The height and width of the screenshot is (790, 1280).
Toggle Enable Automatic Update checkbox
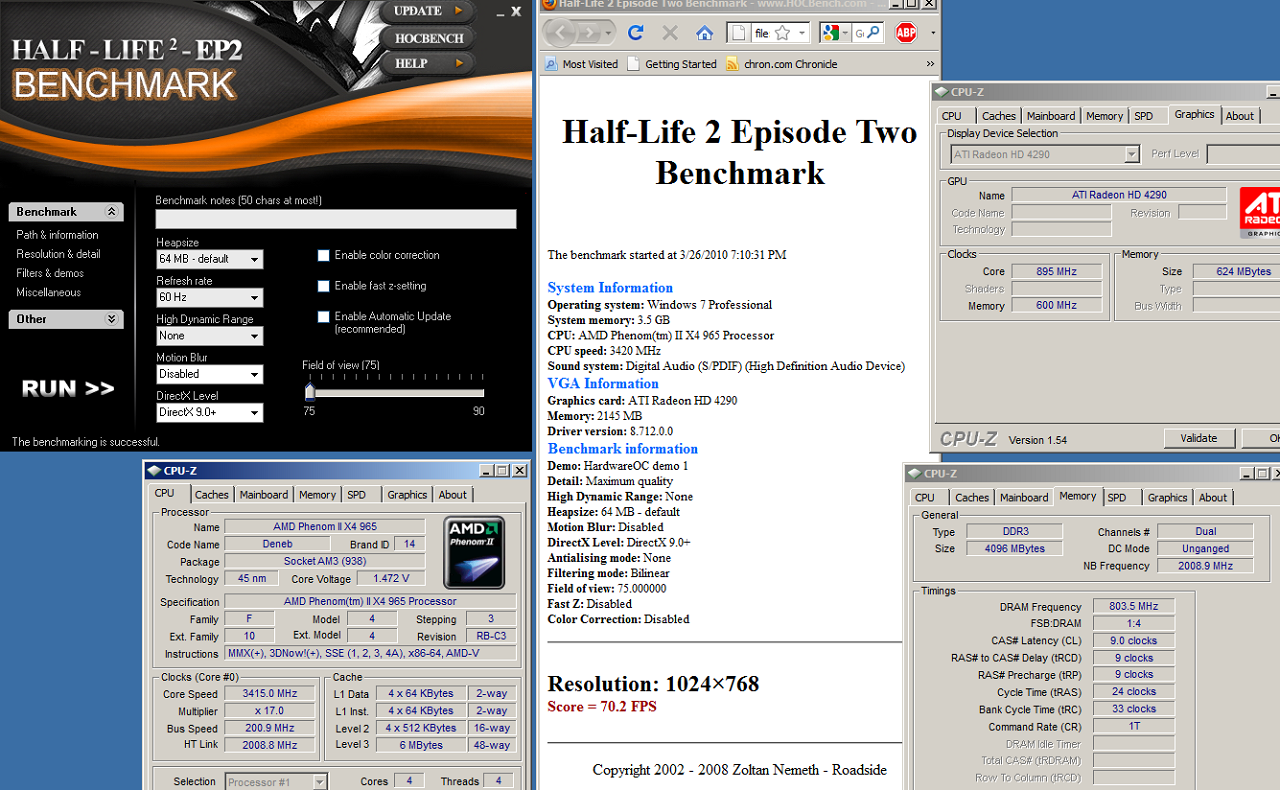click(x=323, y=317)
